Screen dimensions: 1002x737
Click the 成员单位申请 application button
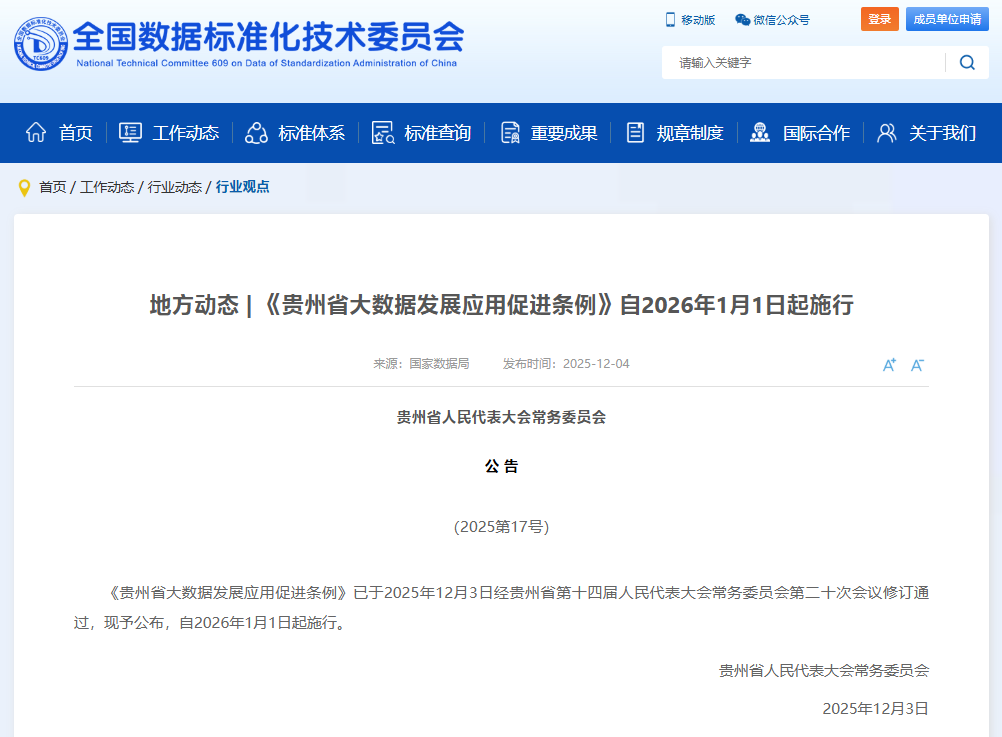tap(948, 19)
